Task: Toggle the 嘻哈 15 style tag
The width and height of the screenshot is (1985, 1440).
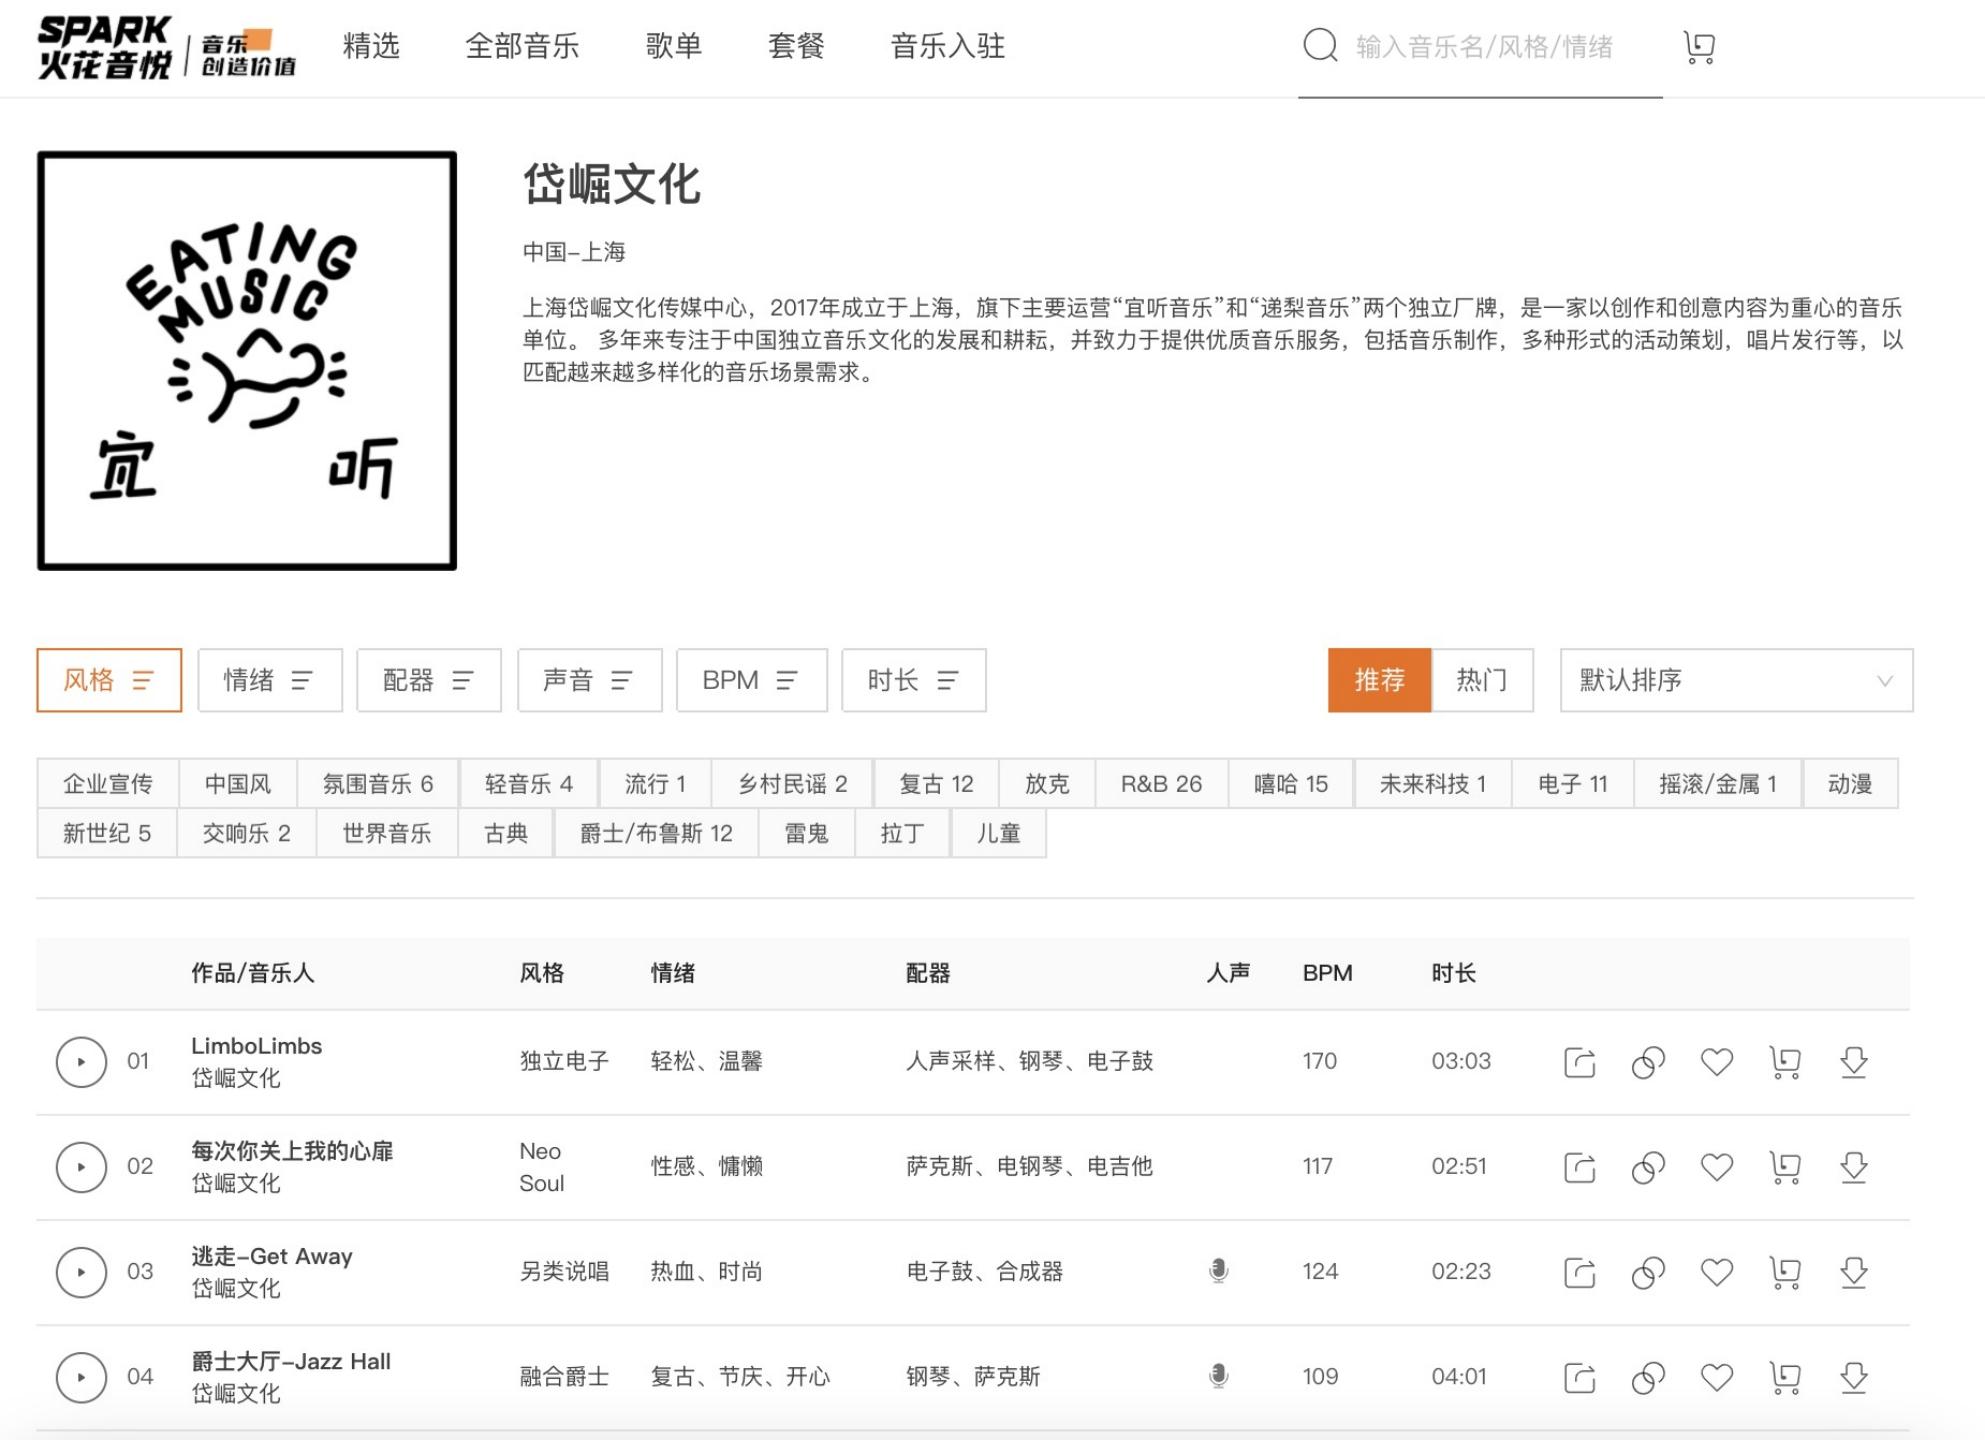Action: coord(1291,783)
